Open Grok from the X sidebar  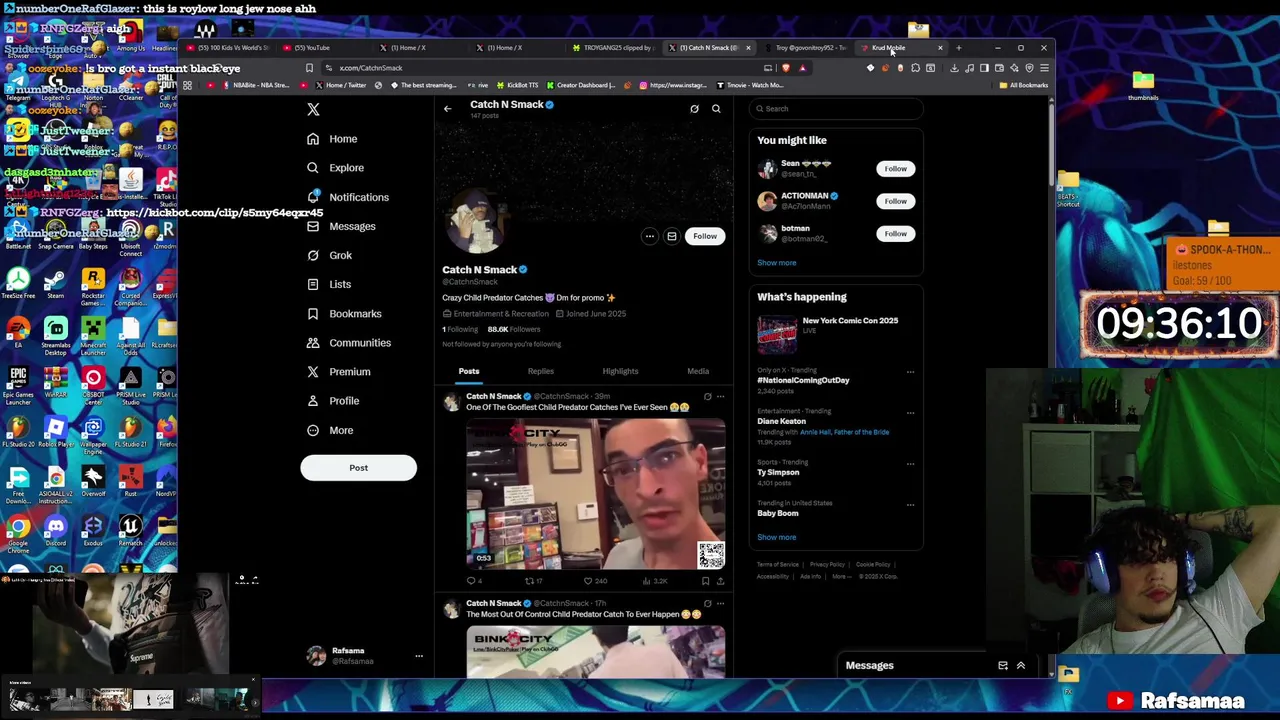click(330, 255)
